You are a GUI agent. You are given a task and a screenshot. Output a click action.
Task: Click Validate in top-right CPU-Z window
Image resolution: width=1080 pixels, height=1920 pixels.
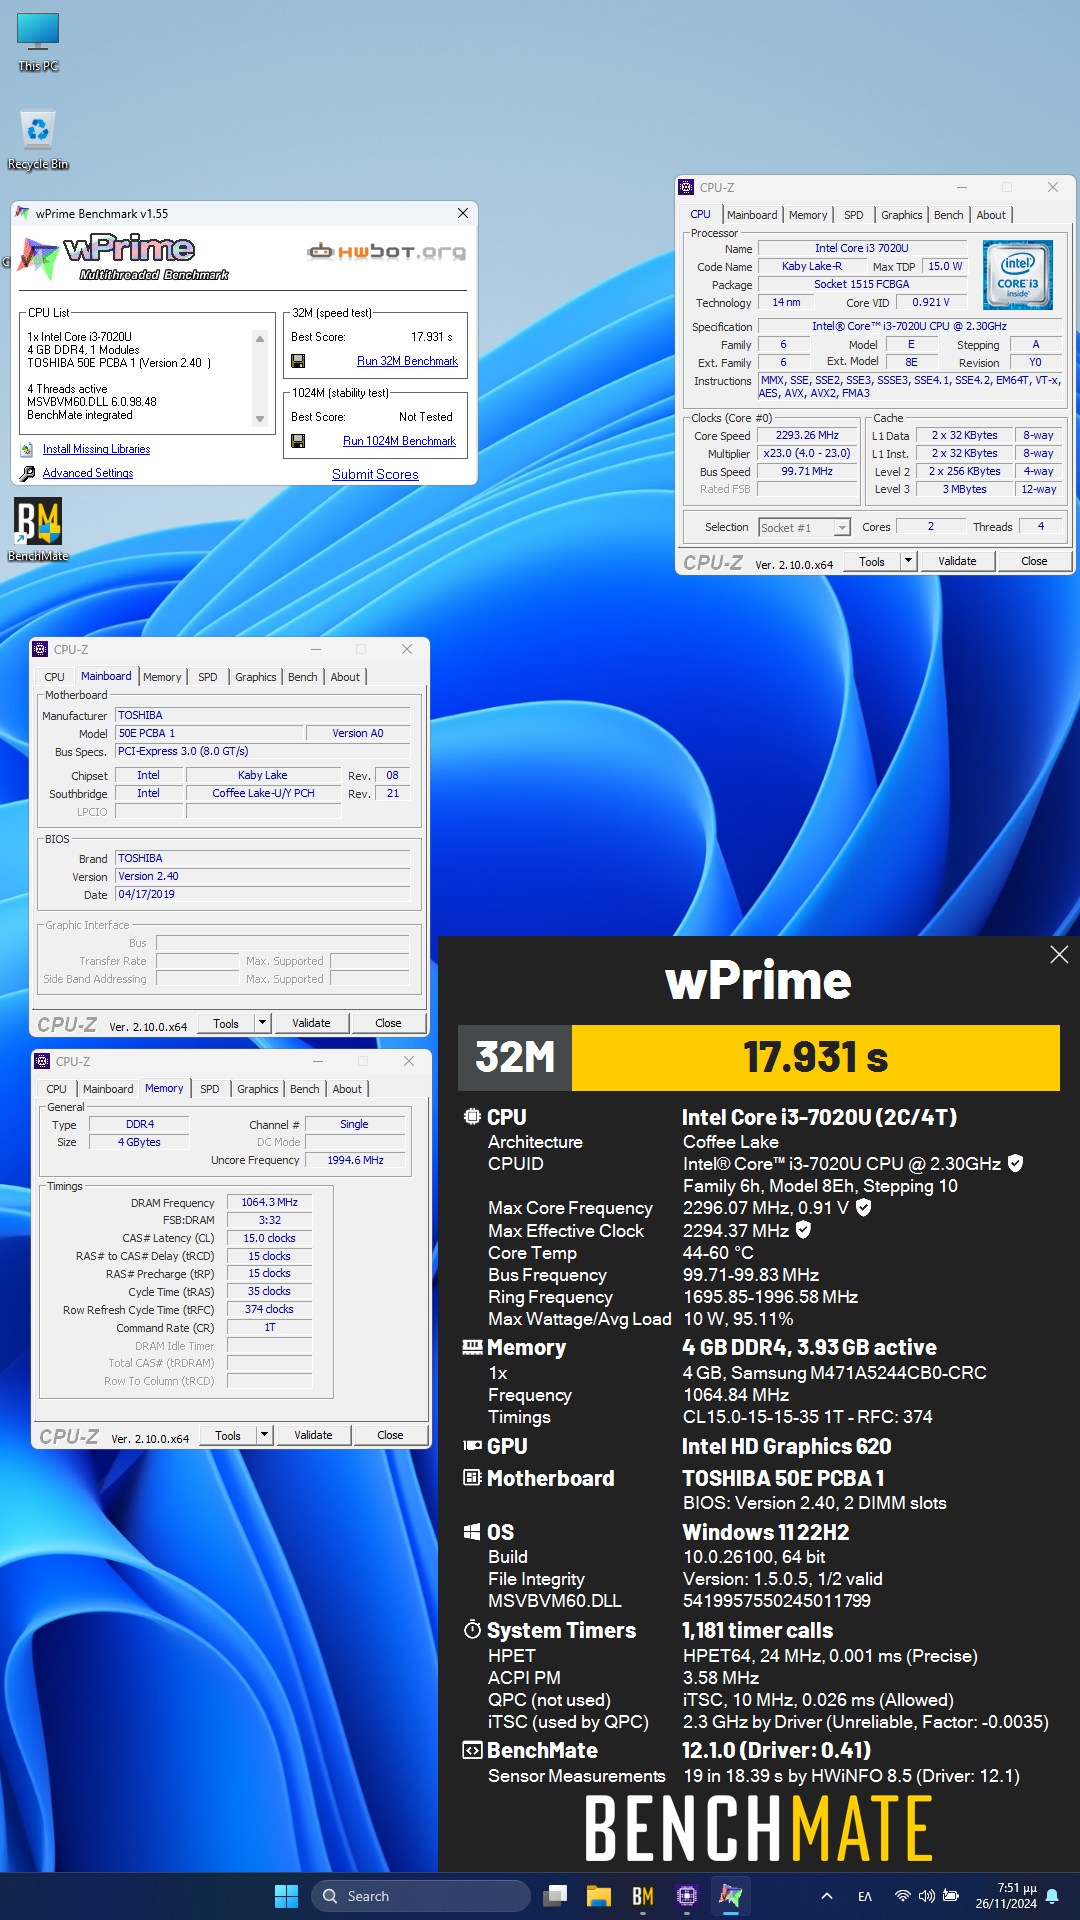tap(957, 561)
